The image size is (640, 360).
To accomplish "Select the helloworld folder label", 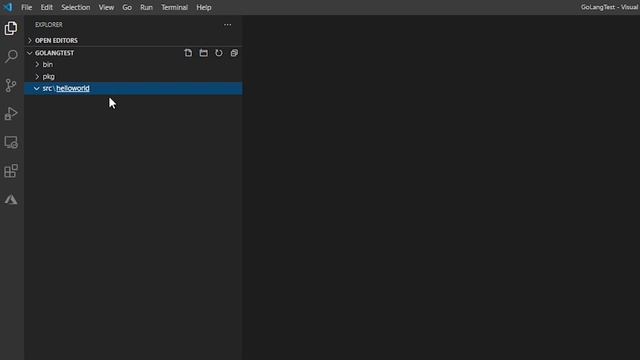I will tap(73, 88).
